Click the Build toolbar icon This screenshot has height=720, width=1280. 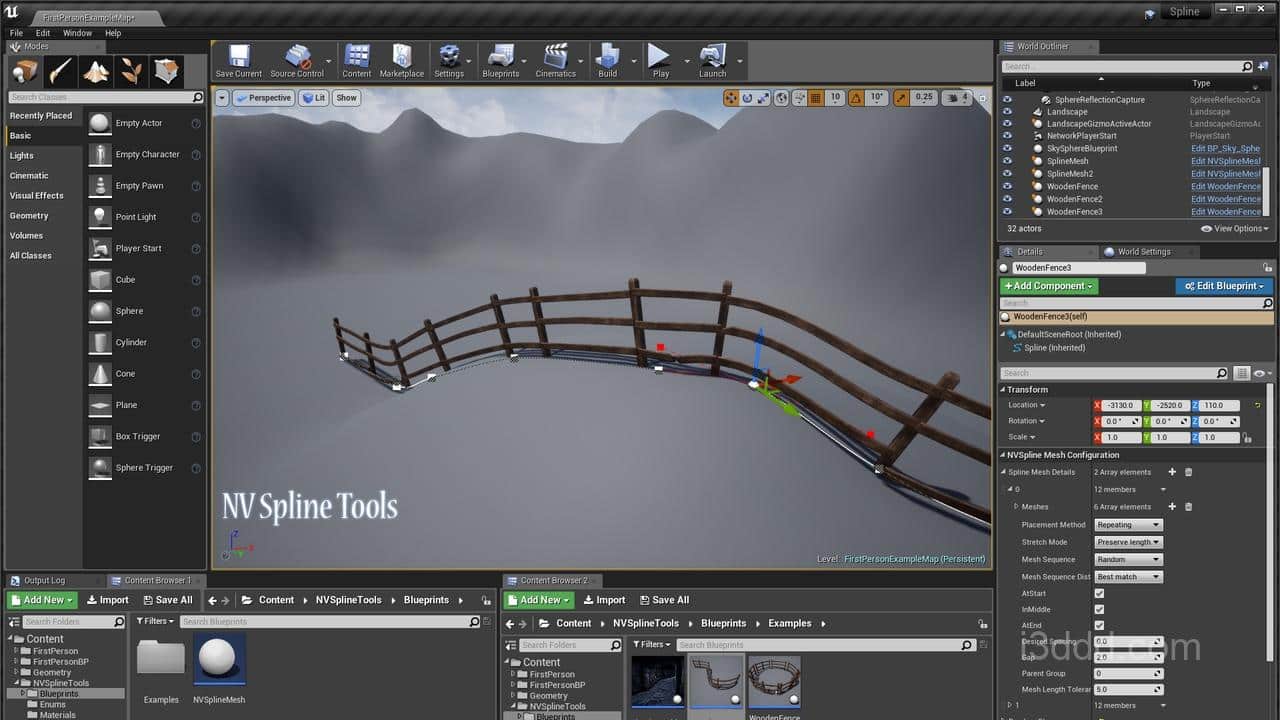tap(607, 60)
